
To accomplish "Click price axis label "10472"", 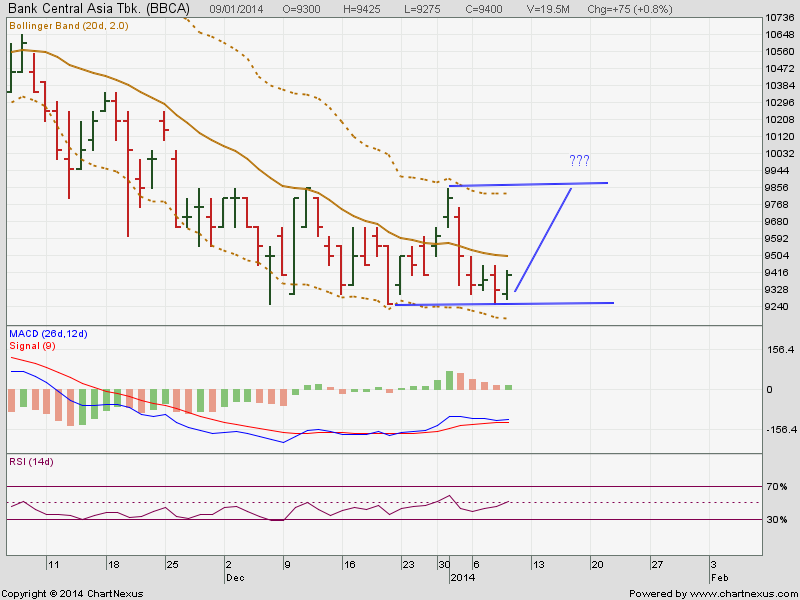I will [780, 68].
